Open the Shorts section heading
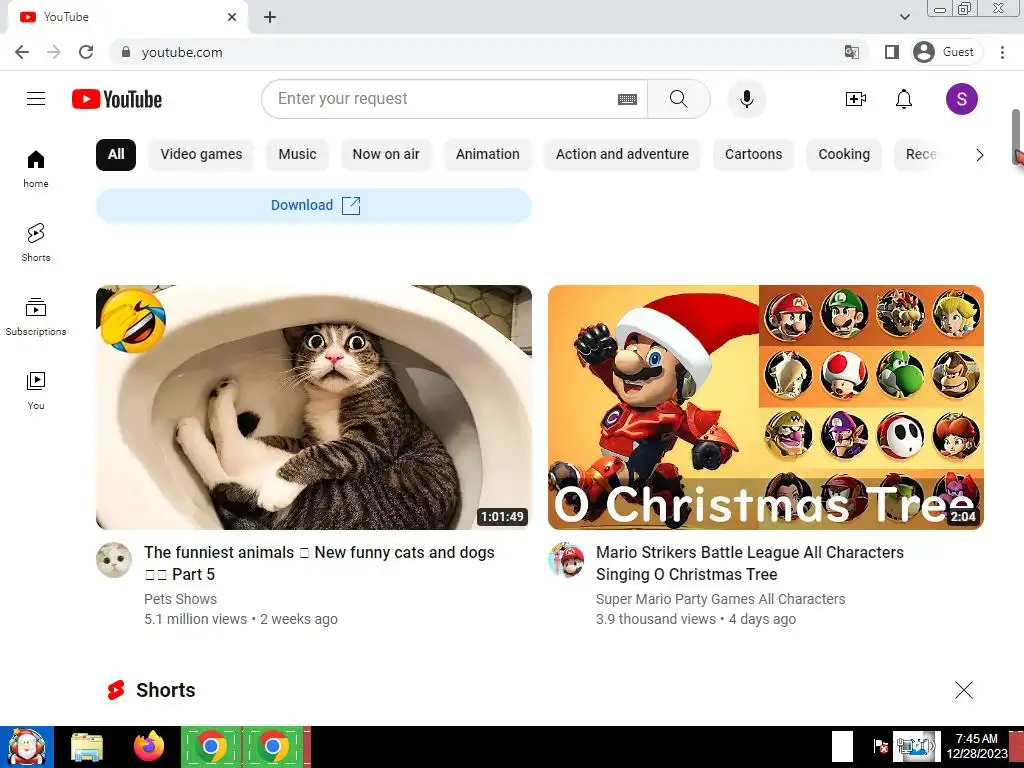Viewport: 1024px width, 768px height. [165, 690]
